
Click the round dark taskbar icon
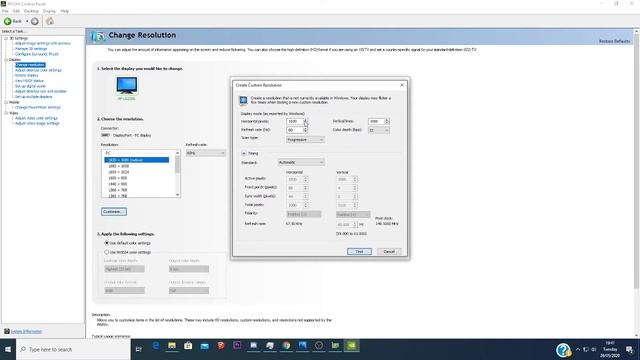(x=319, y=346)
